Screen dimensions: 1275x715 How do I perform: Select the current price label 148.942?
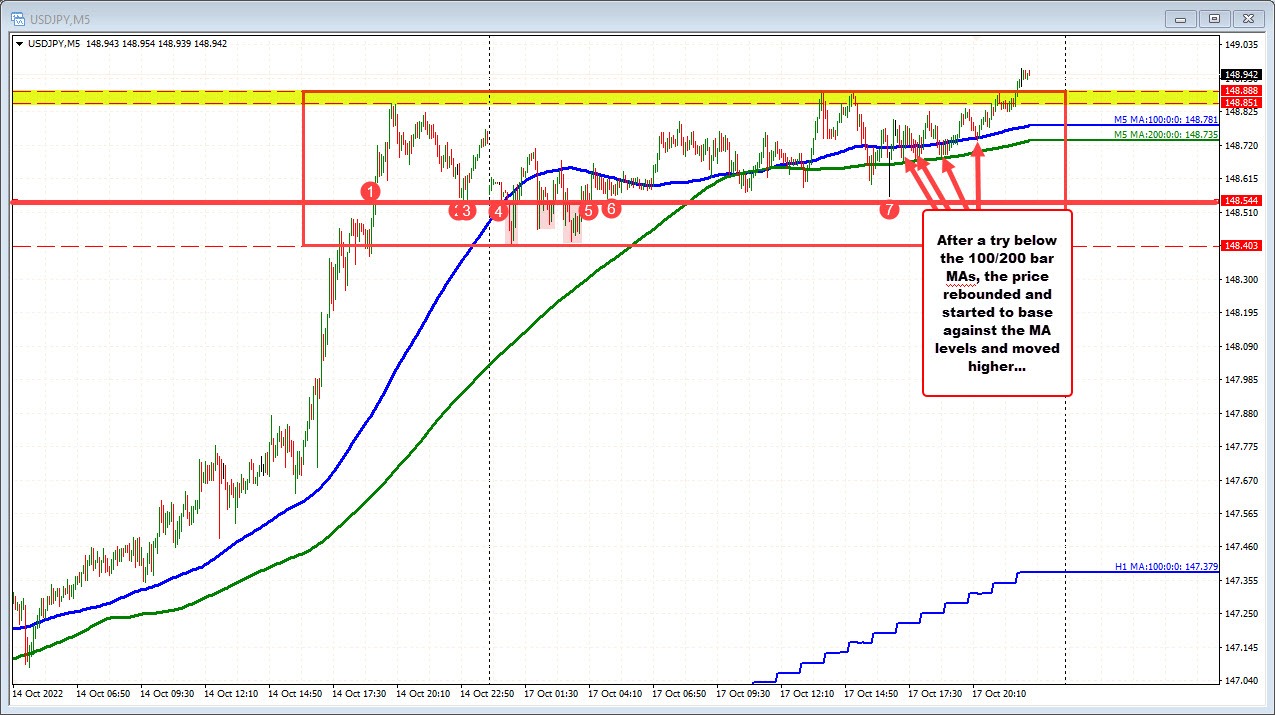click(1240, 74)
